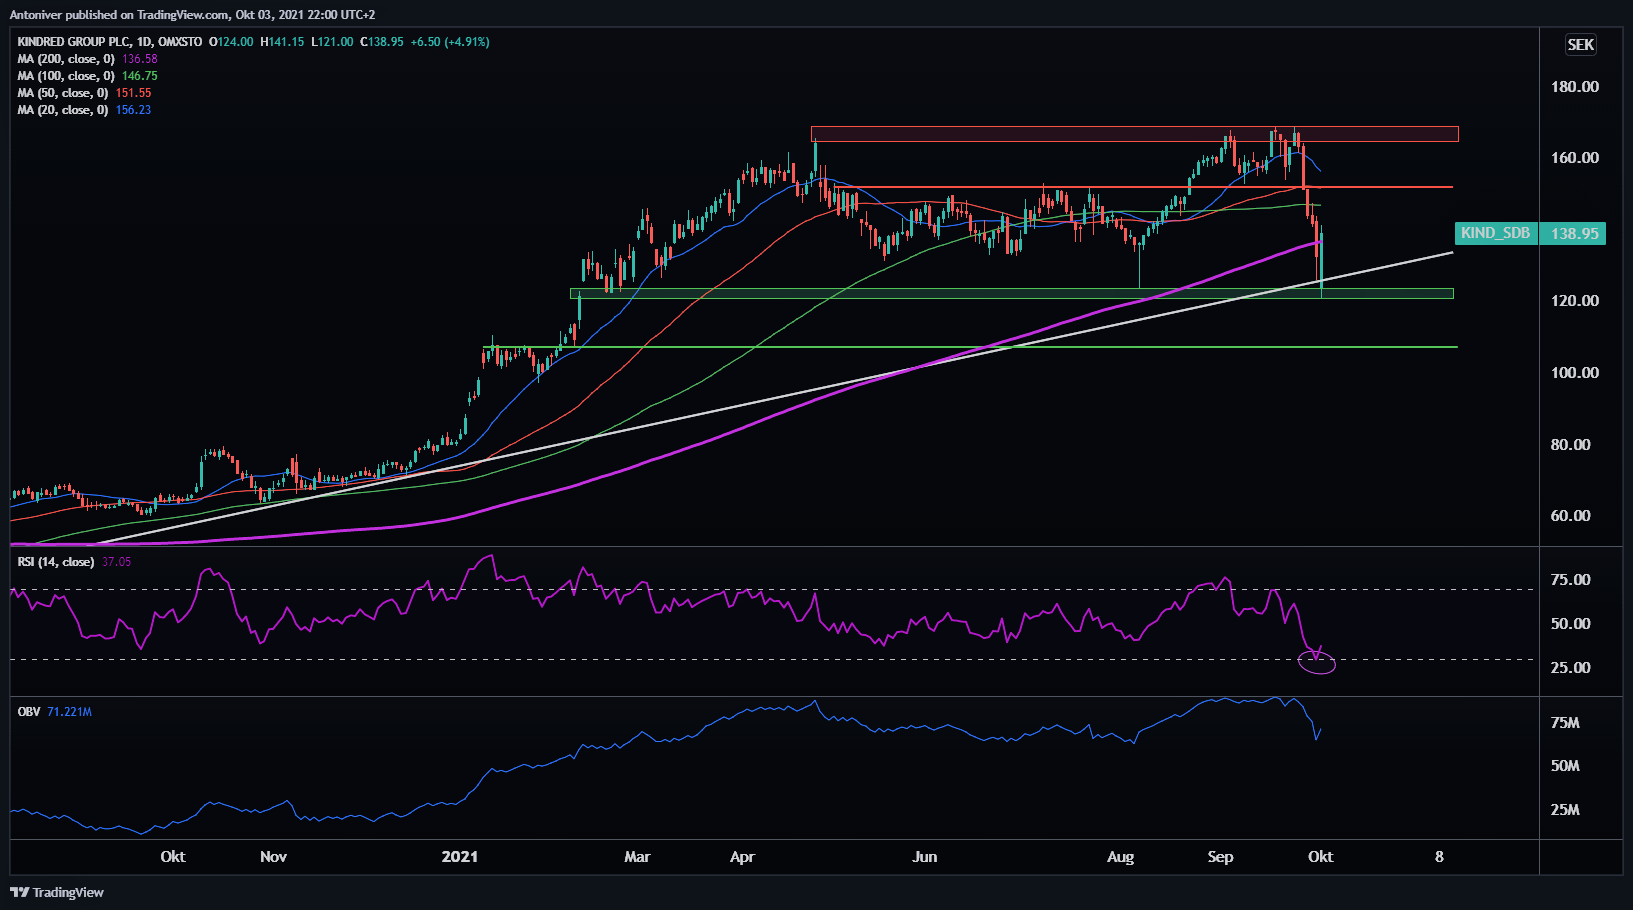Image resolution: width=1633 pixels, height=910 pixels.
Task: Click the KINDRED GROUP PLC symbol title
Action: (x=74, y=42)
